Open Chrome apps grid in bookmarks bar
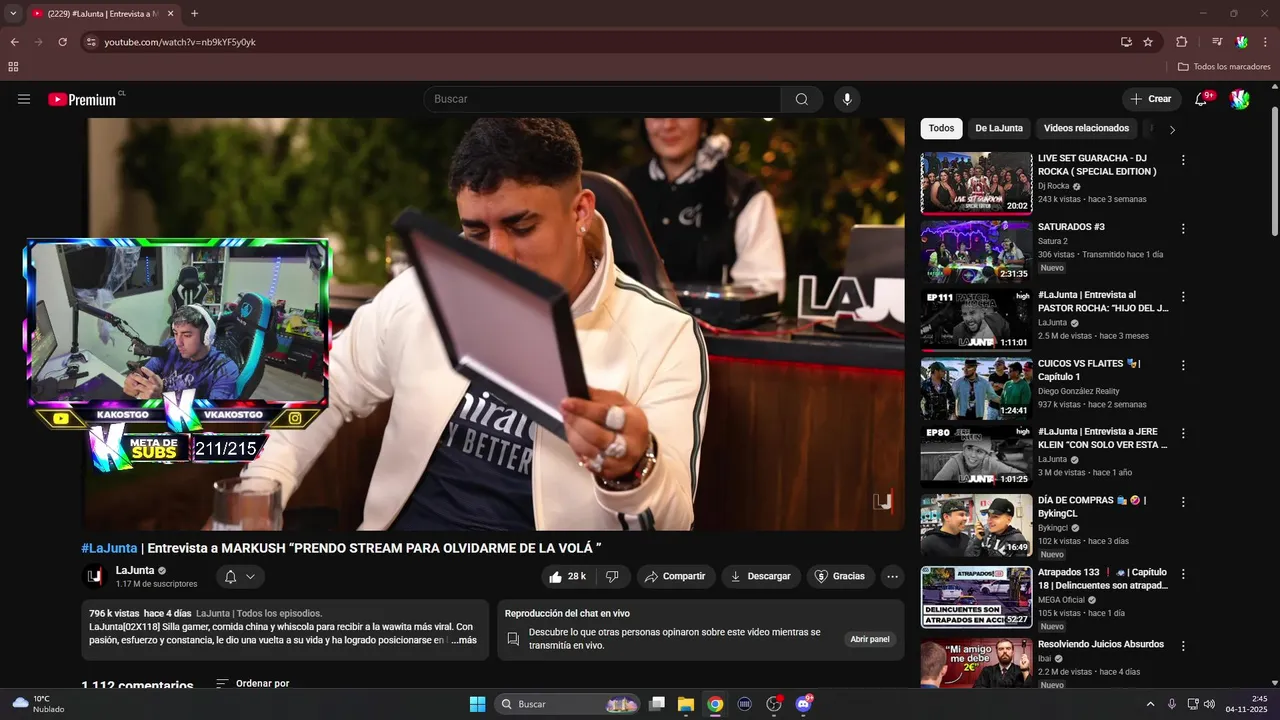 tap(13, 67)
